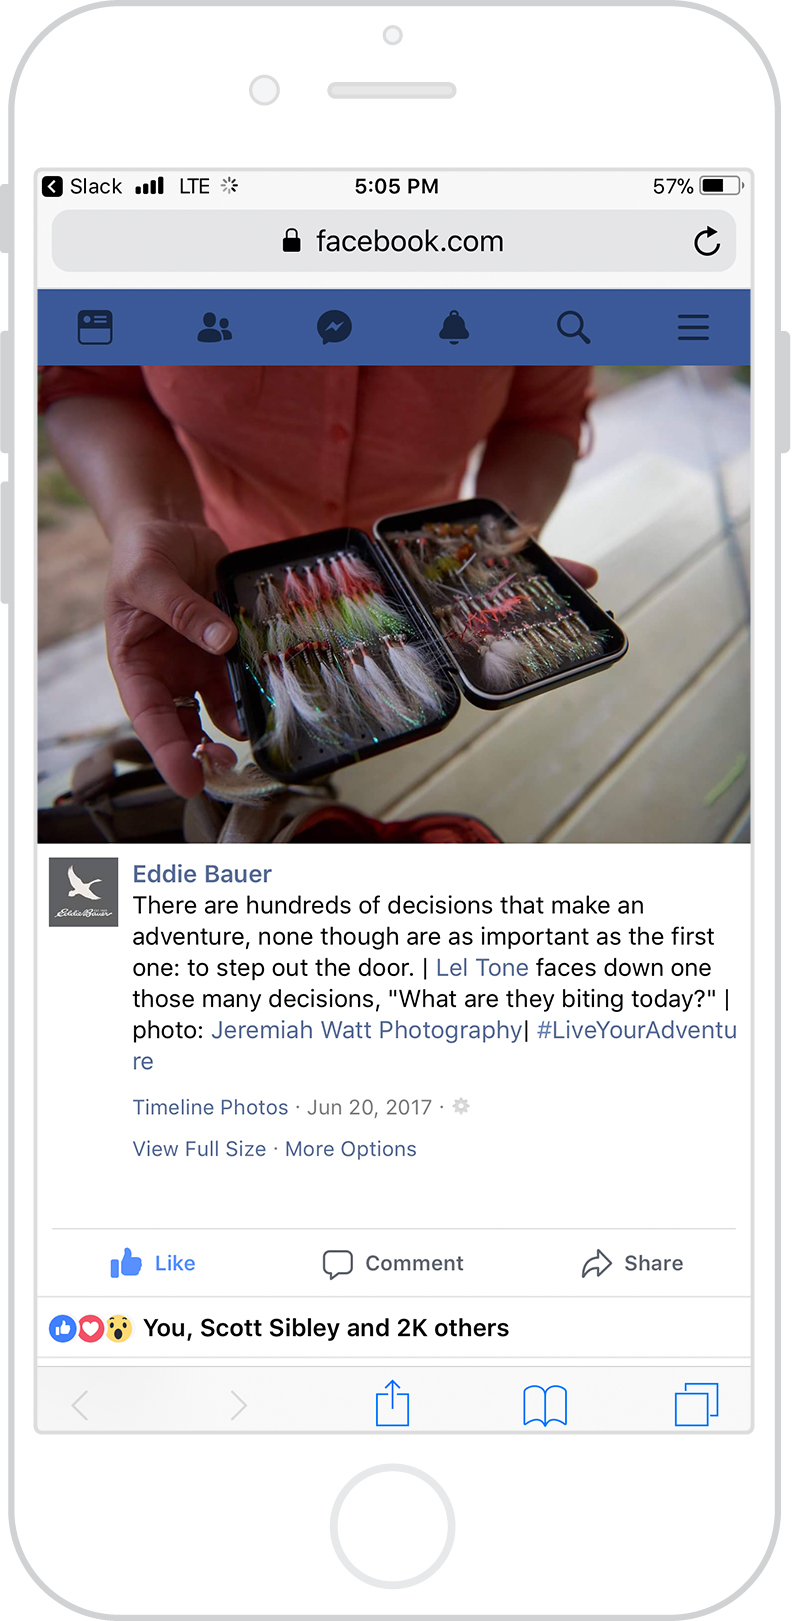Follow the #LiveYourAdventure hashtag link
The height and width of the screenshot is (1621, 795).
(435, 1045)
